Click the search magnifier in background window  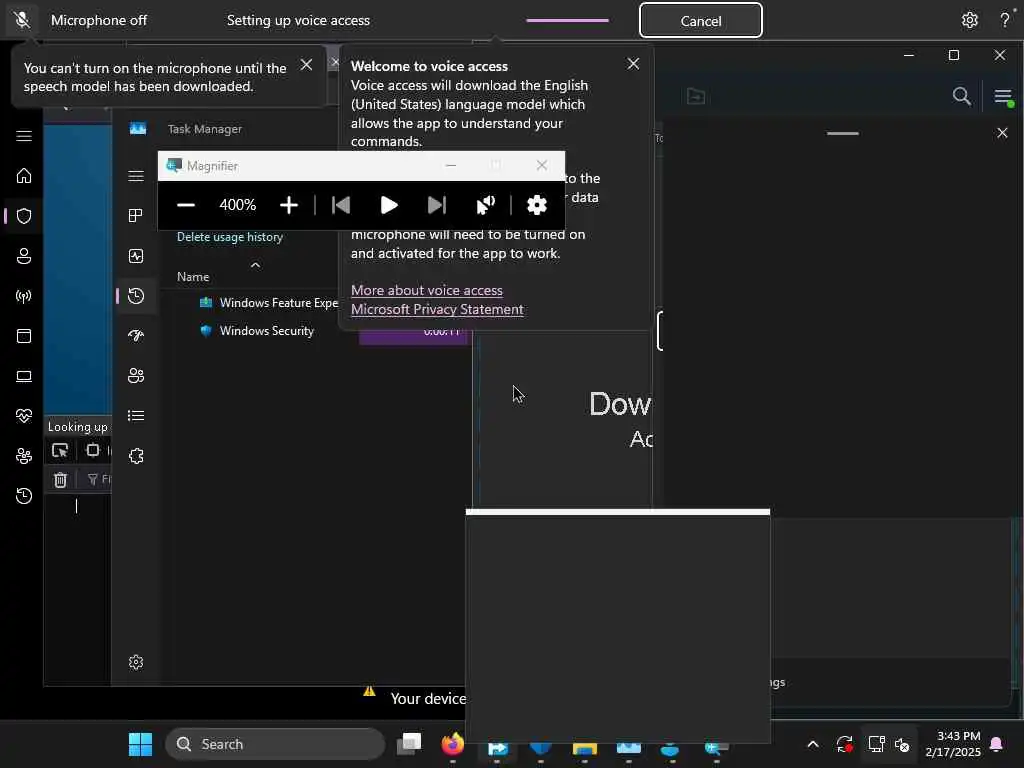pos(961,97)
